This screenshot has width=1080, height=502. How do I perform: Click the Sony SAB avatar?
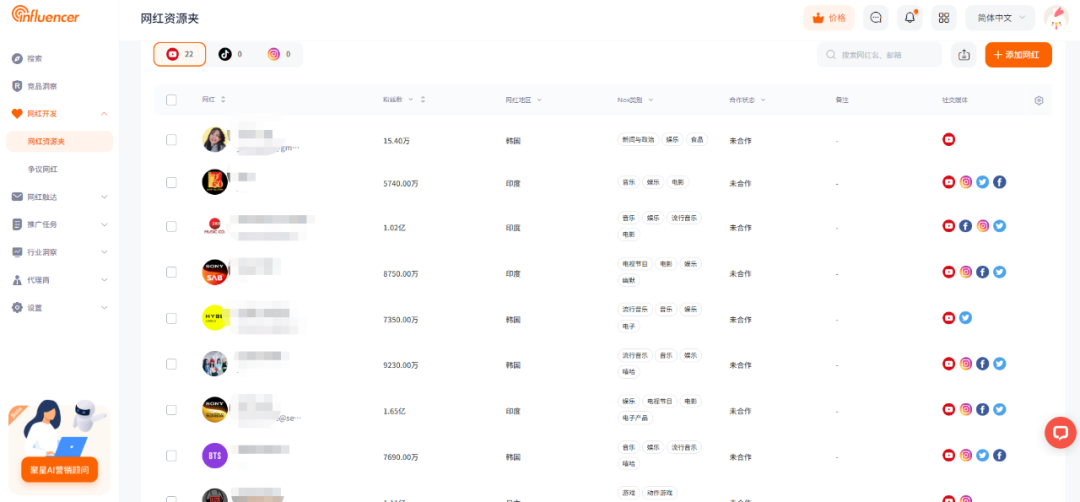click(x=214, y=272)
